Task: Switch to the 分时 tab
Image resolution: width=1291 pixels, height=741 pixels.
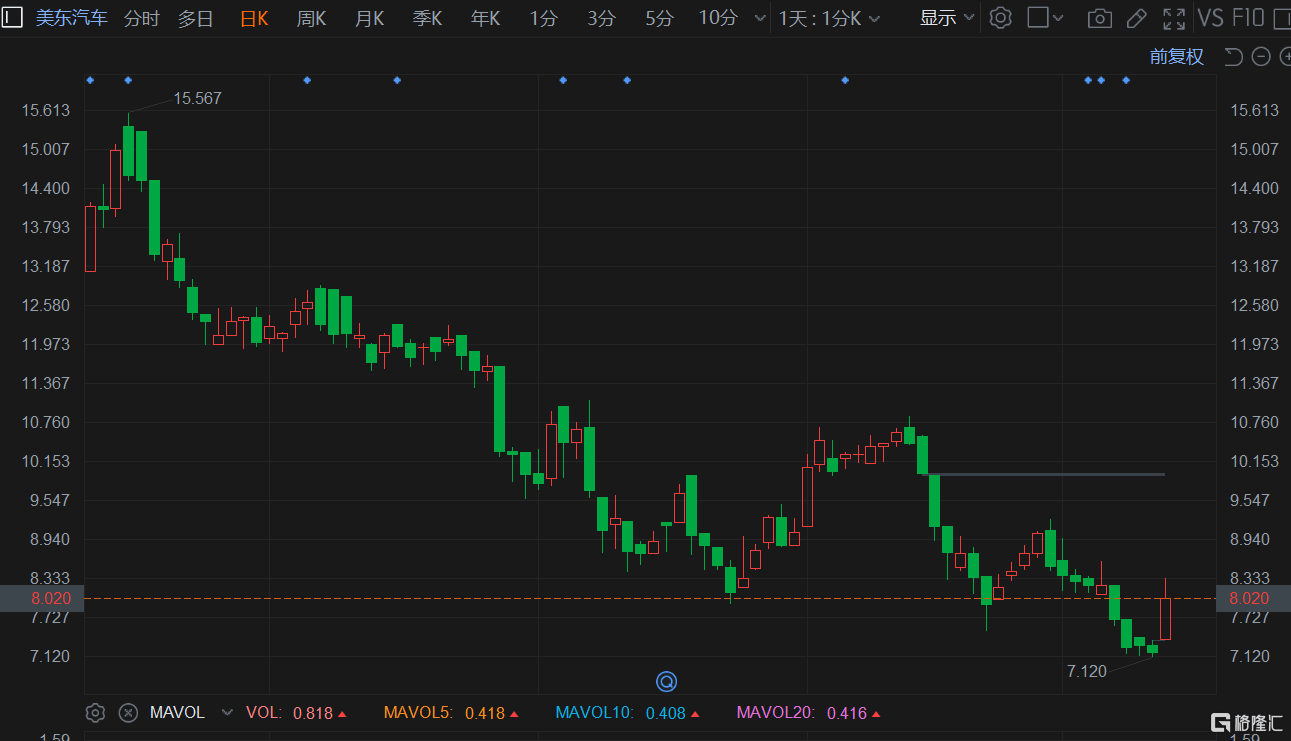Action: click(141, 18)
